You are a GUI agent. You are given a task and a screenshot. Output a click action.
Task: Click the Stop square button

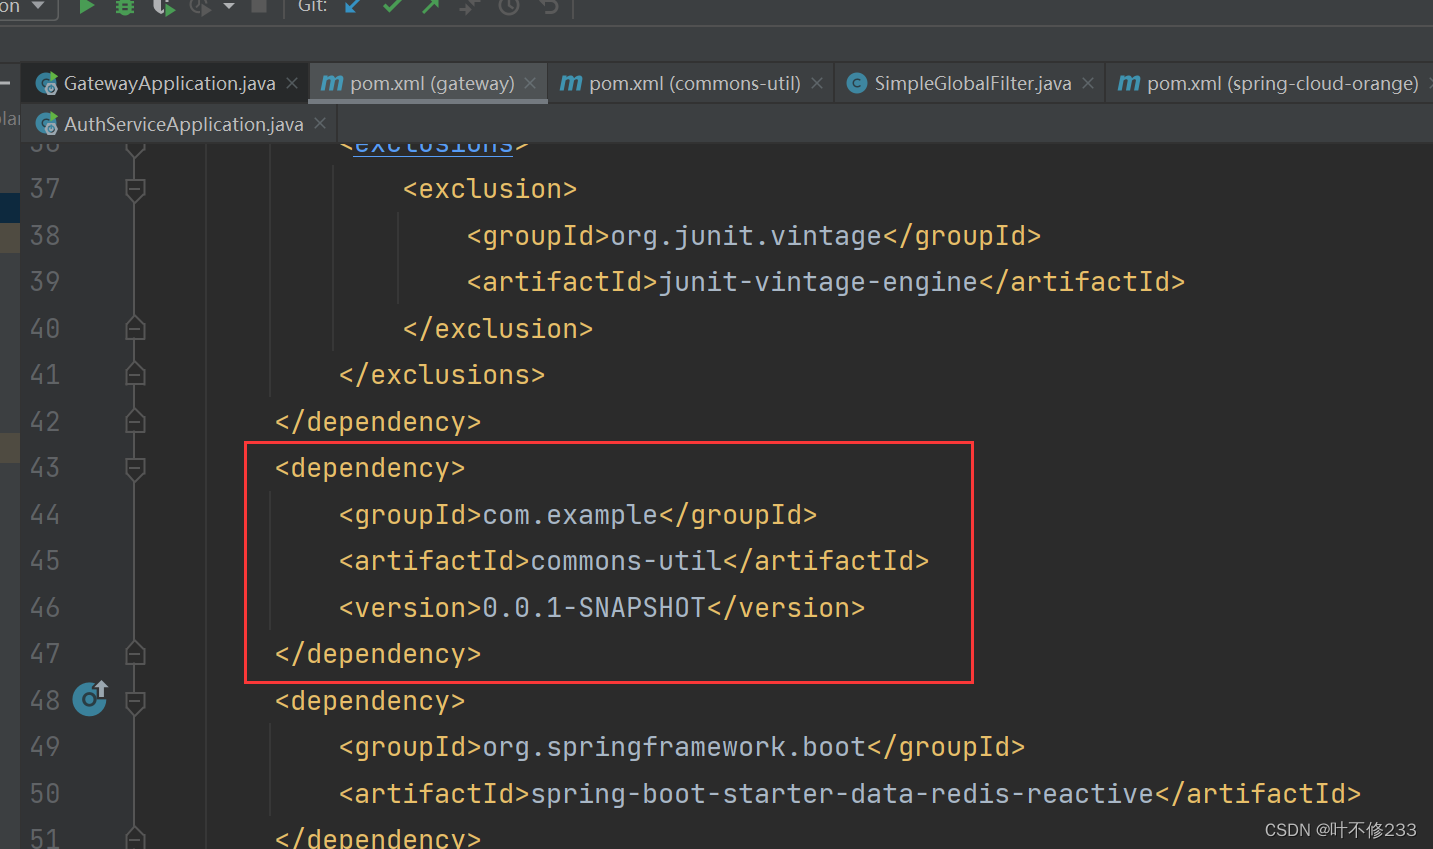point(258,6)
